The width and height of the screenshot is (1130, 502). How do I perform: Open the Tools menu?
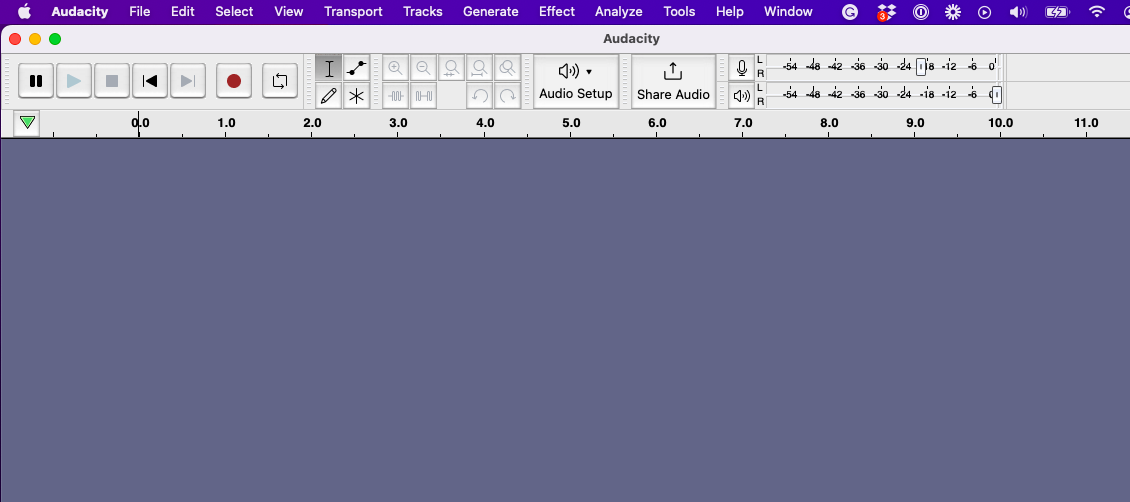pyautogui.click(x=680, y=12)
